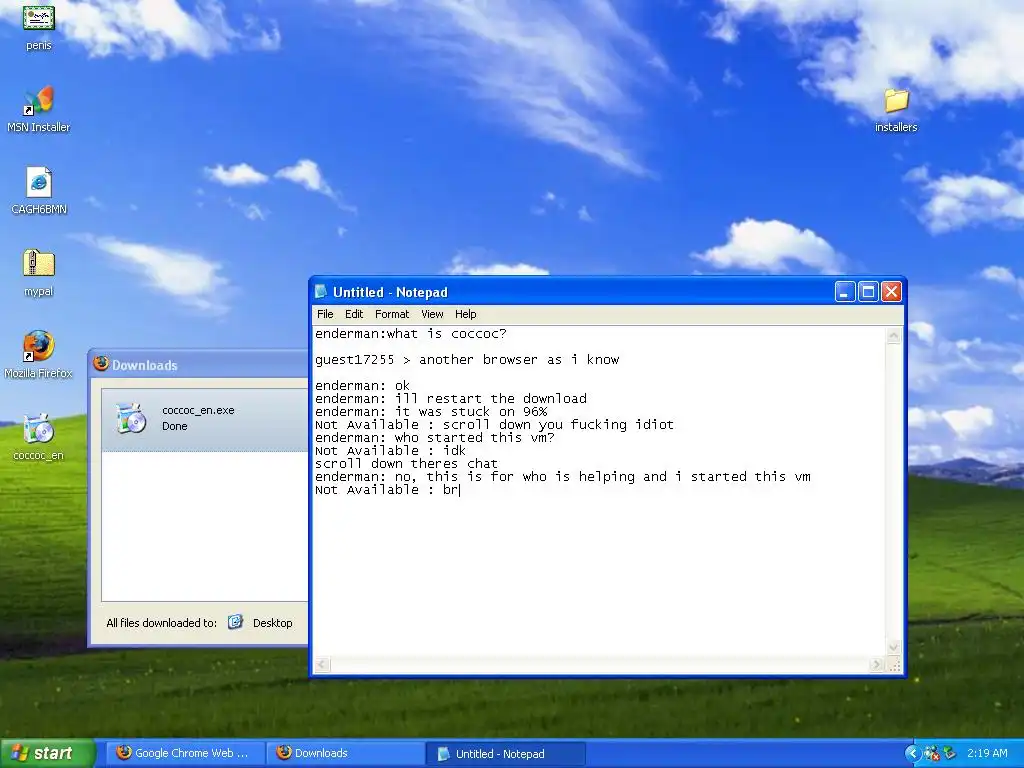Place cursor at end of 'Not Available : br'
Screen dimensions: 1024x768
click(458, 490)
